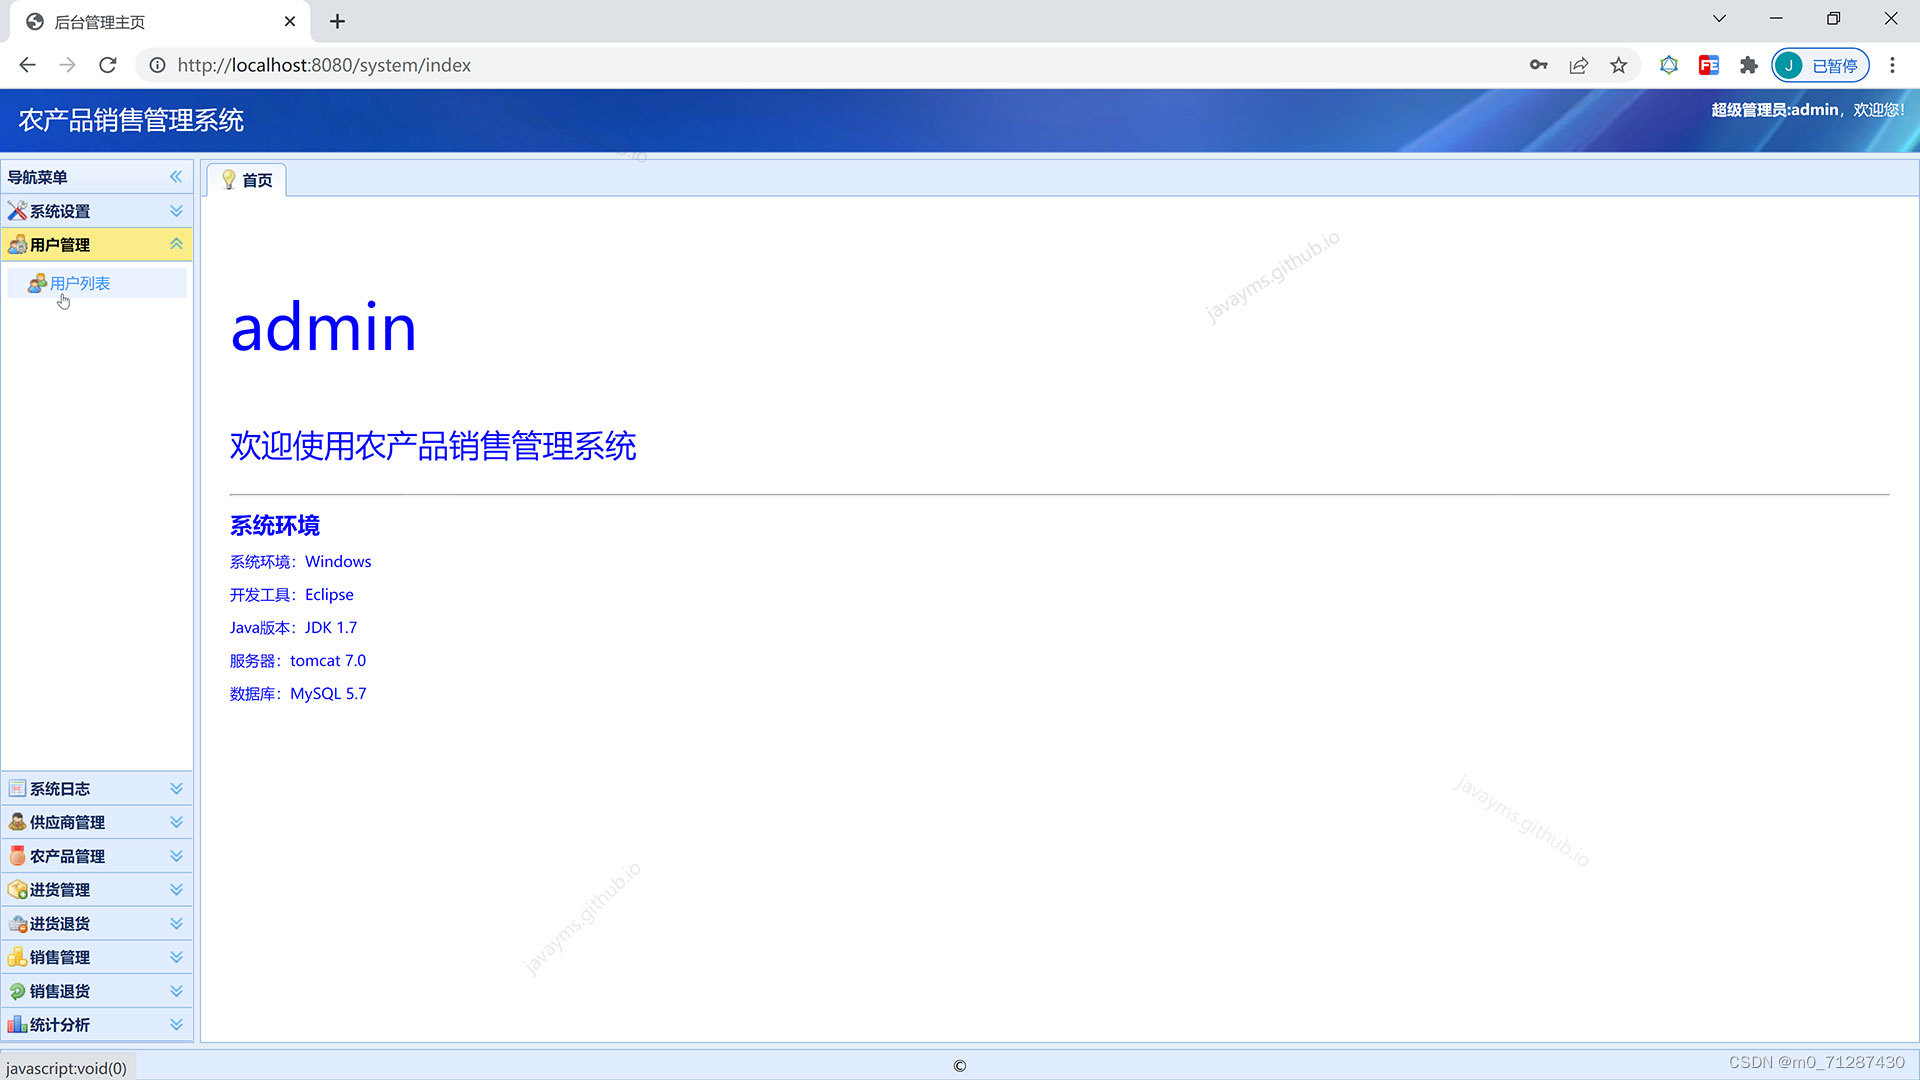Collapse the 导航菜单 navigation panel

point(176,177)
